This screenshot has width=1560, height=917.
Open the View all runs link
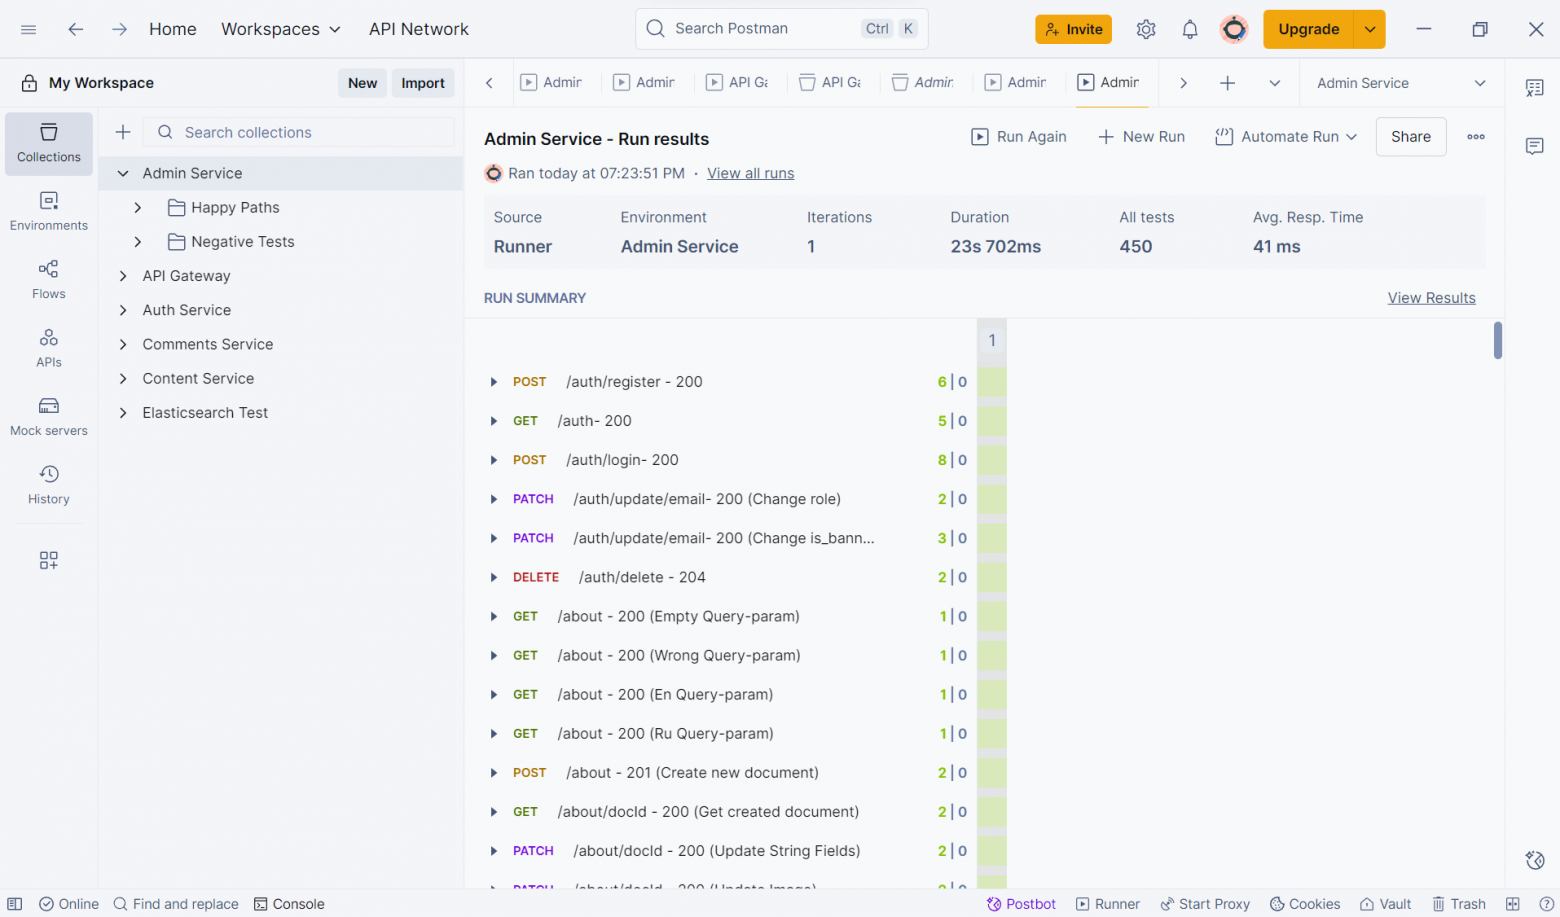[750, 174]
